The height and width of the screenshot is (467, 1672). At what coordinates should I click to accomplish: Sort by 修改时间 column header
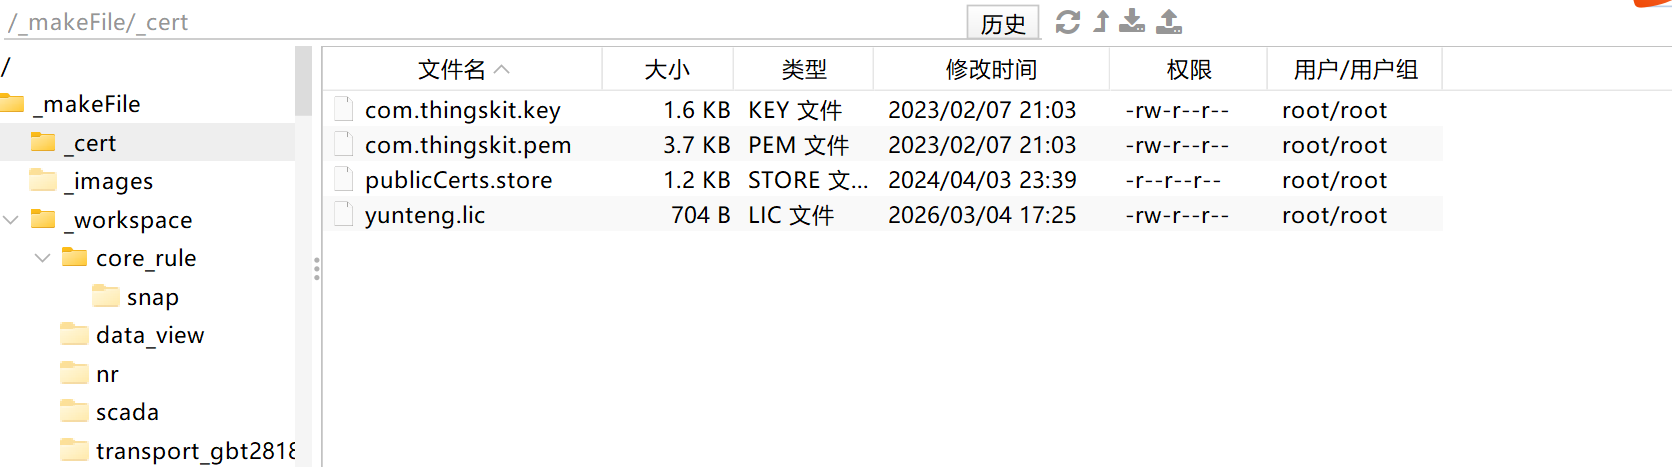(990, 70)
